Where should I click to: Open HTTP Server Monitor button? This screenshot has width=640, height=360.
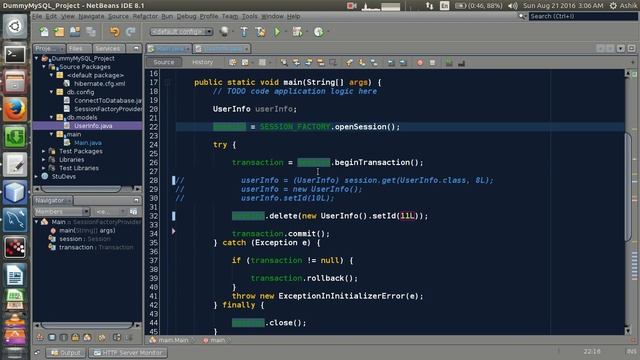(x=128, y=353)
